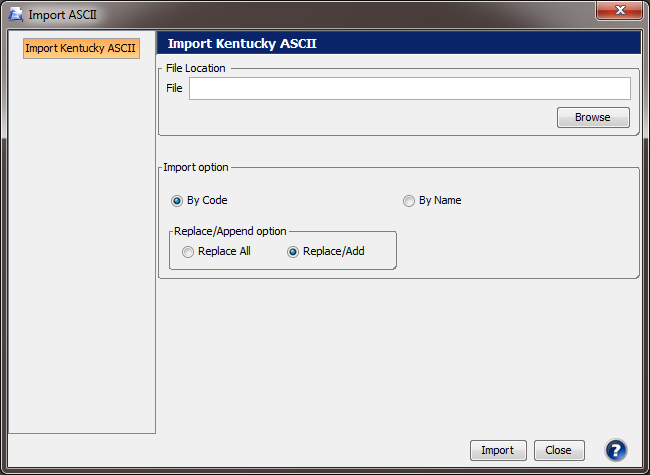Click the Import button

[x=498, y=451]
